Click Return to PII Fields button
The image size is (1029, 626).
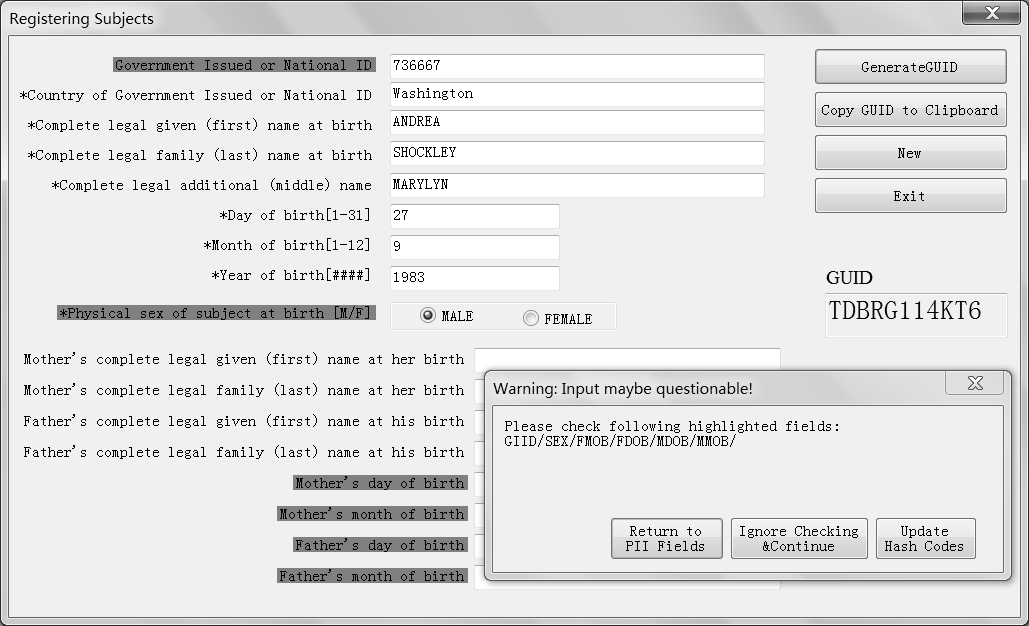point(666,539)
